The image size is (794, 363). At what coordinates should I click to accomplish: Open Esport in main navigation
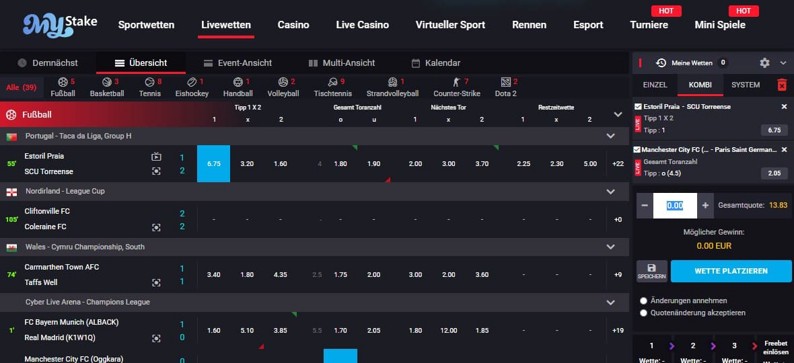point(588,25)
